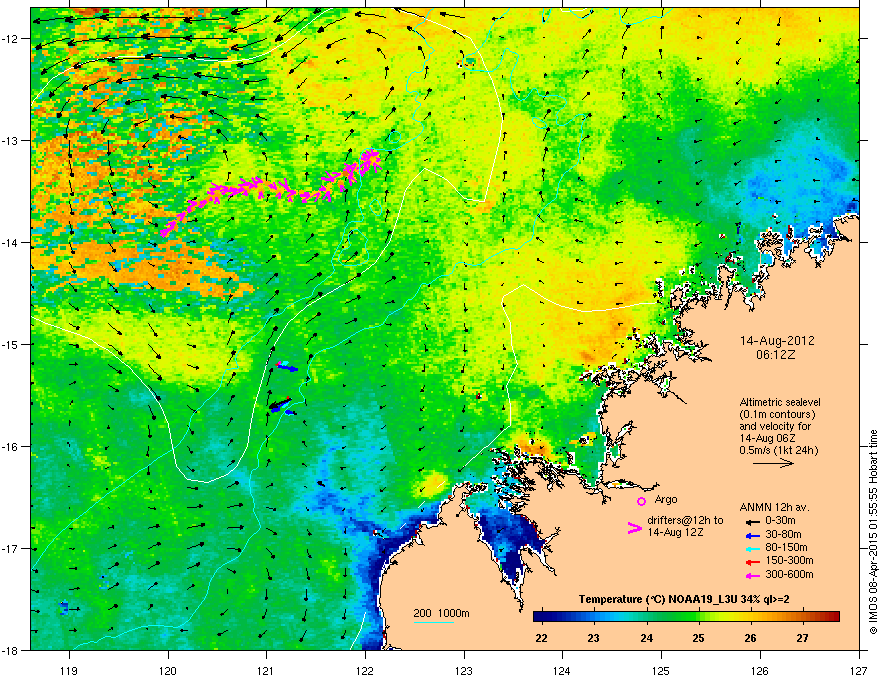880x680 pixels.
Task: Click the 'drifters@12h to' legend label
Action: tap(685, 520)
